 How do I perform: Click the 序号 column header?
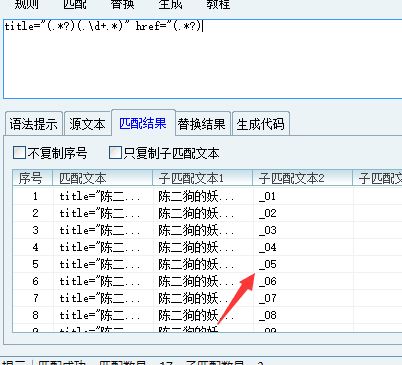click(32, 178)
